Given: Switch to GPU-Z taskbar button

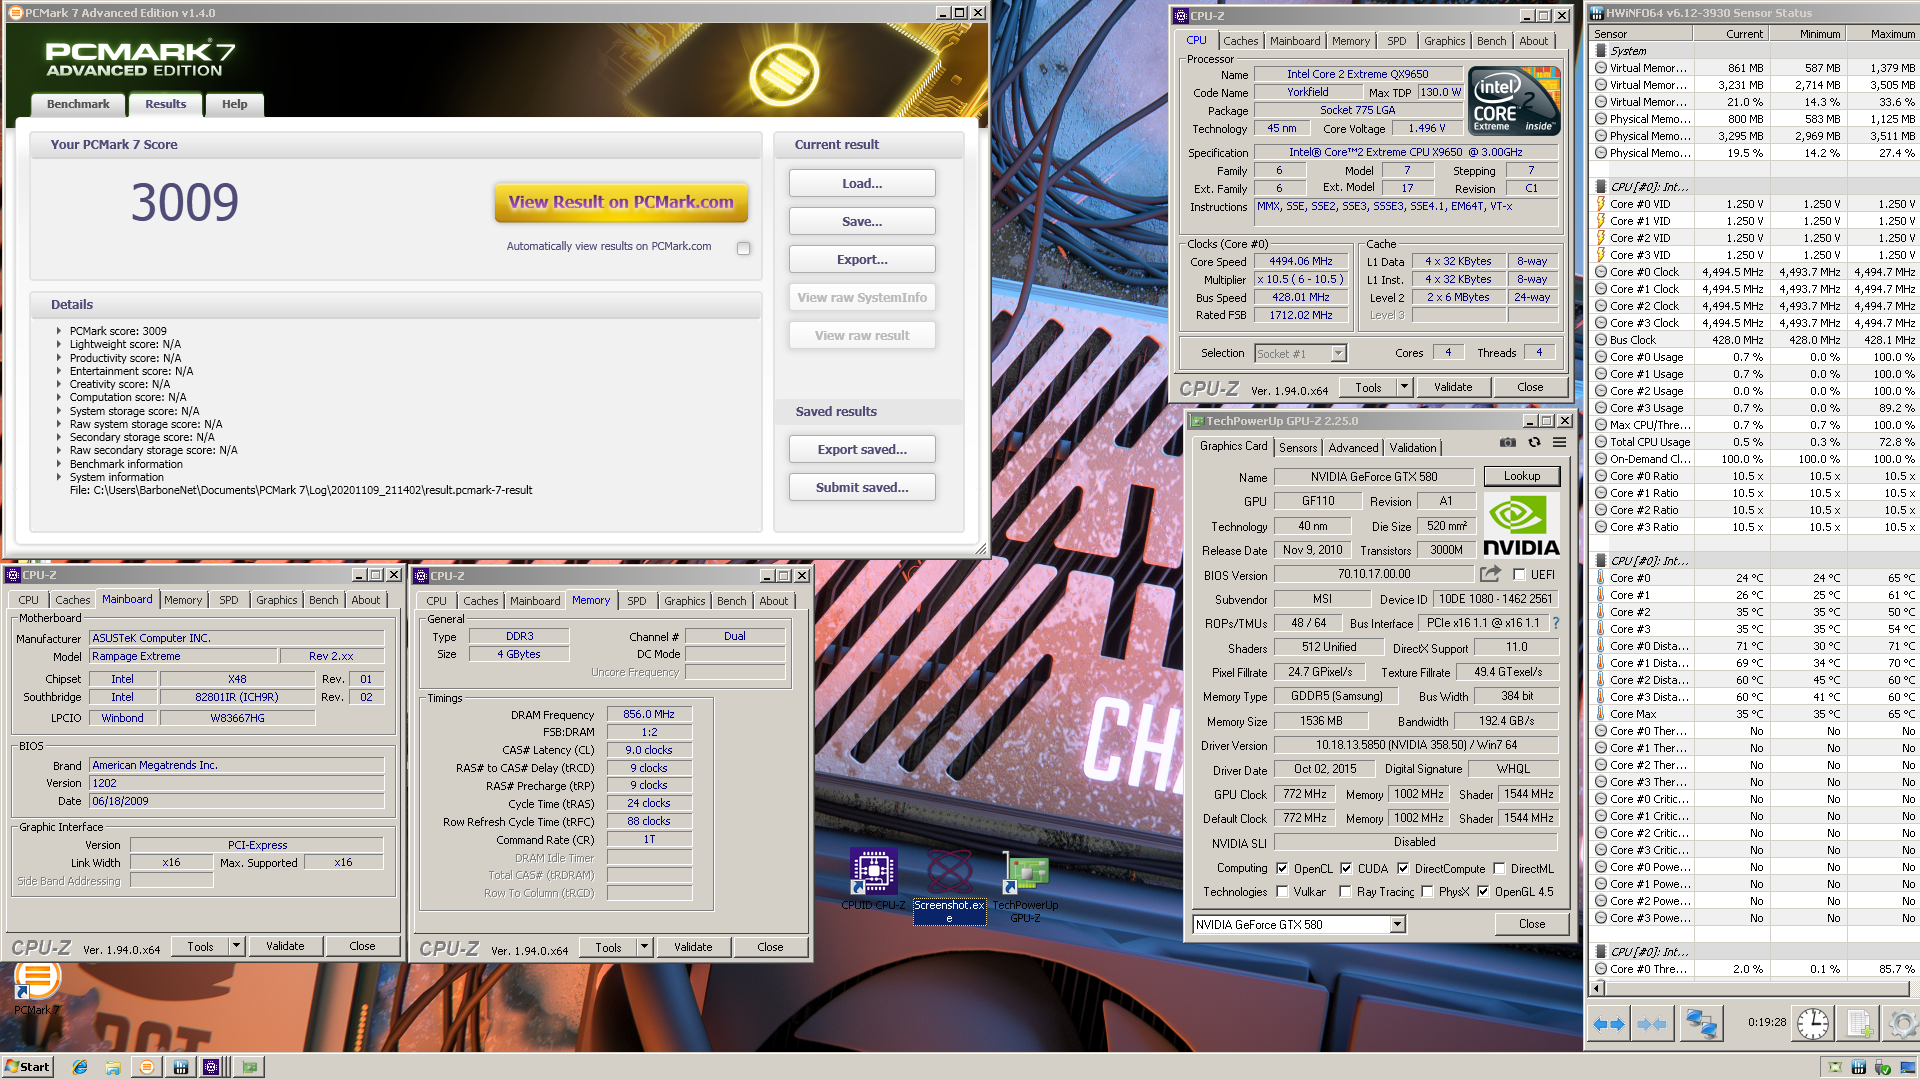Looking at the screenshot, I should 249,1067.
